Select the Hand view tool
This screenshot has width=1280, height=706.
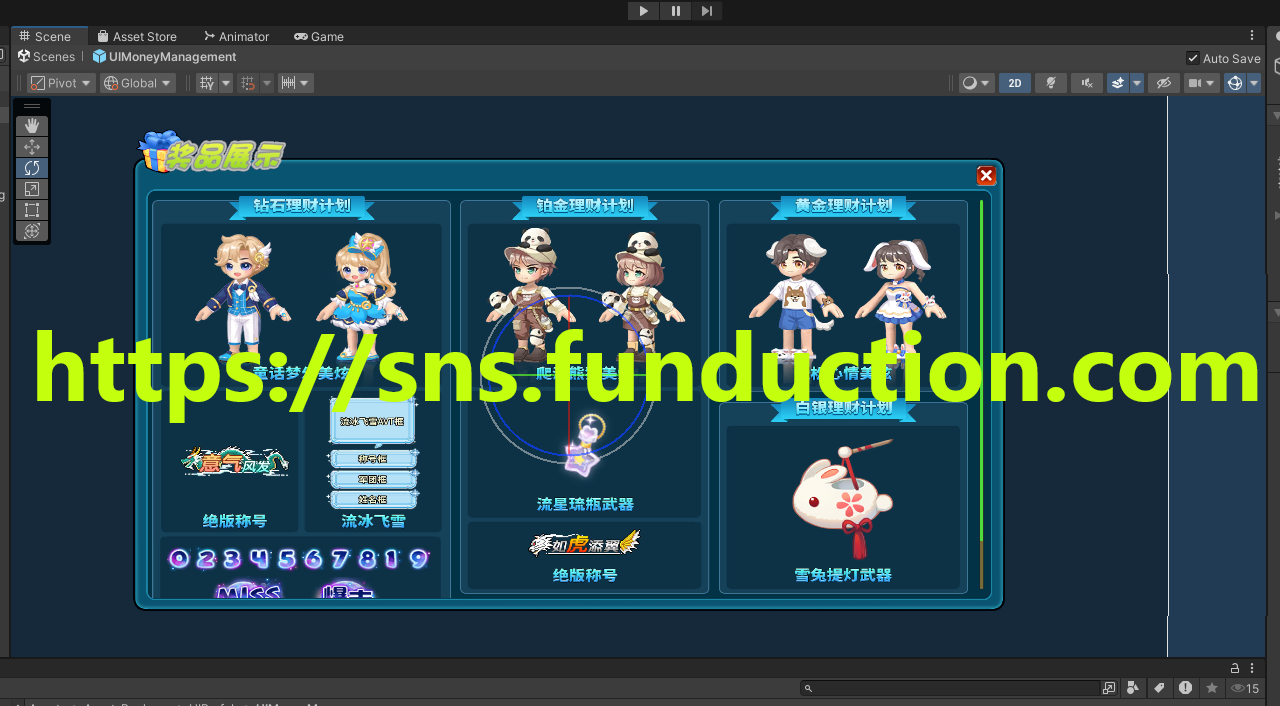[x=32, y=126]
